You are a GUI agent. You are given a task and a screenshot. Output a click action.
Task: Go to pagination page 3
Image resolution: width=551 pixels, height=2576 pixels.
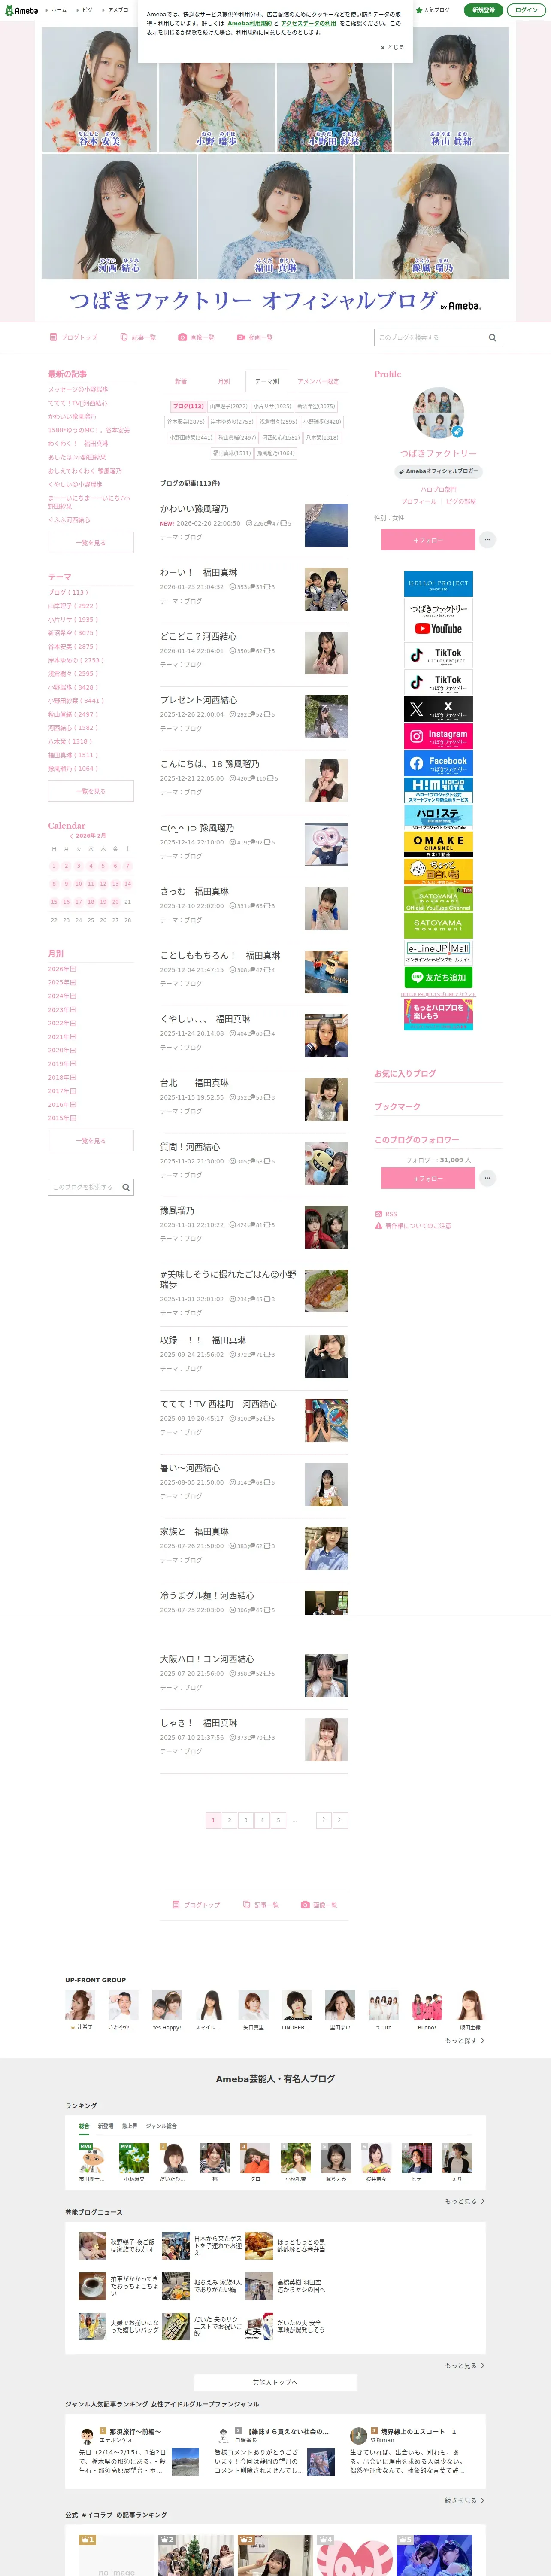pyautogui.click(x=246, y=1820)
